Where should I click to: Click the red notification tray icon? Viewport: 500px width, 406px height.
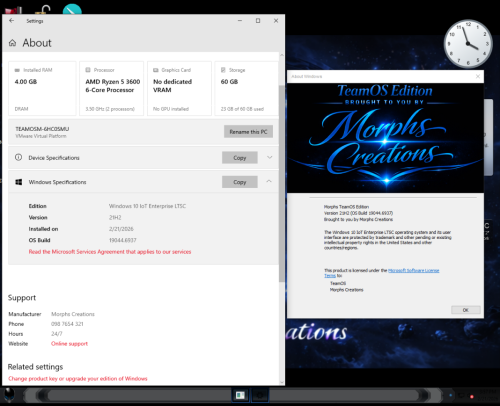click(472, 397)
